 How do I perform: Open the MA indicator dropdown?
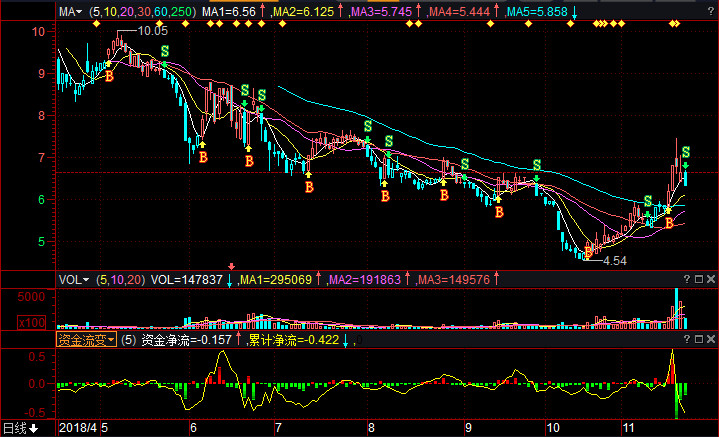coord(71,11)
